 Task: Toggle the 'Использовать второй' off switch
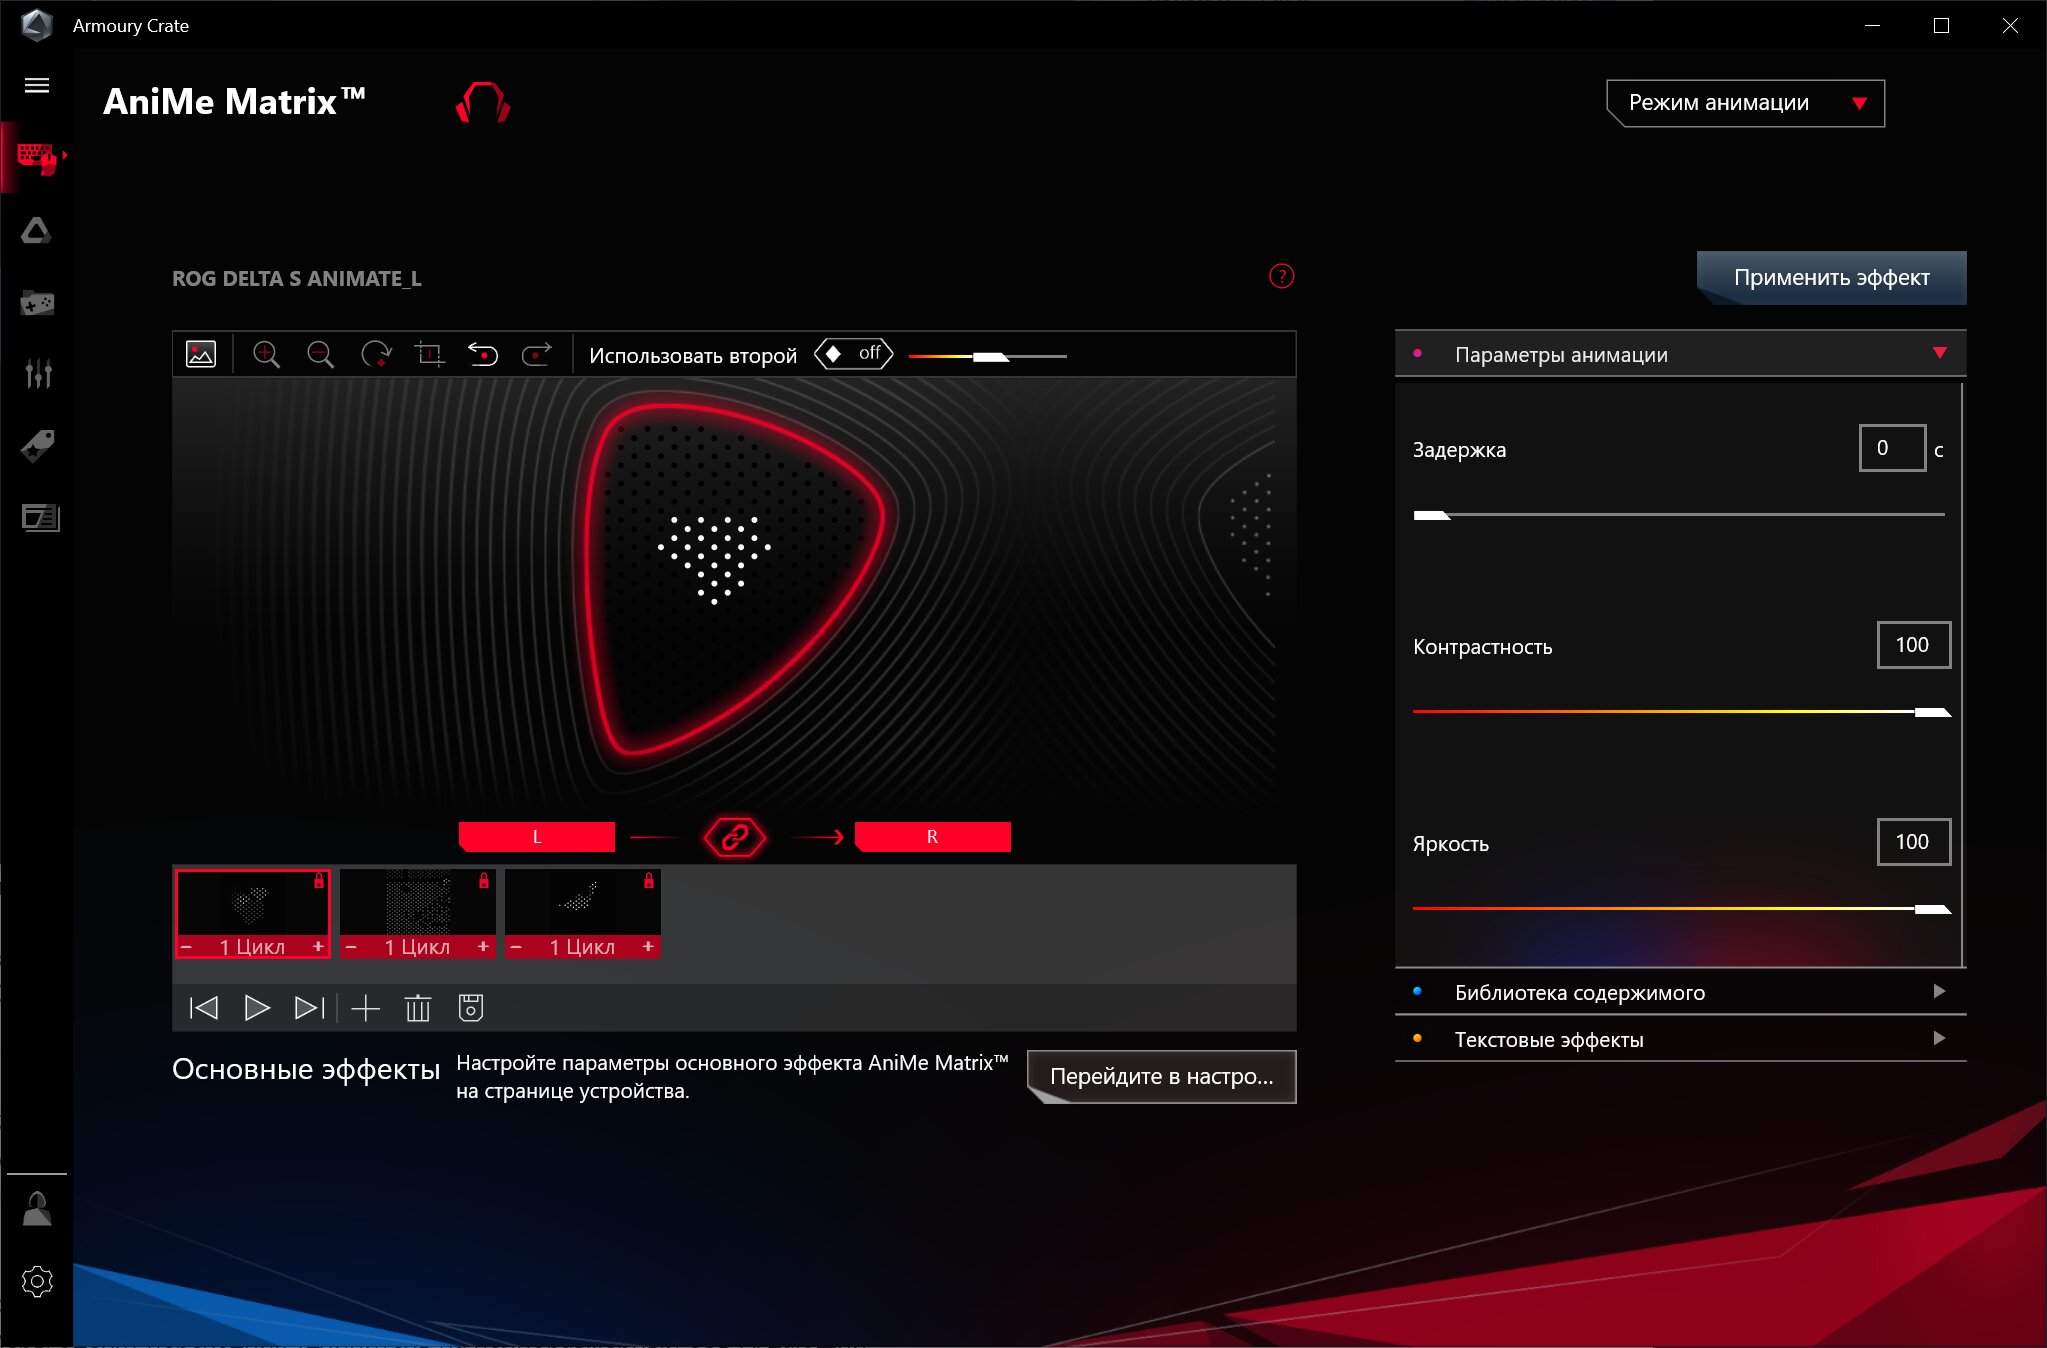point(853,354)
